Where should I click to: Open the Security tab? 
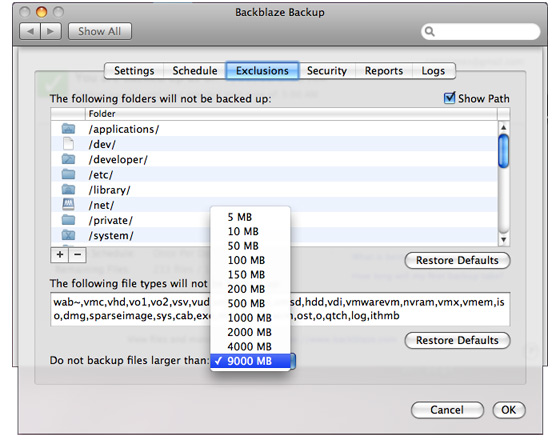pos(327,71)
